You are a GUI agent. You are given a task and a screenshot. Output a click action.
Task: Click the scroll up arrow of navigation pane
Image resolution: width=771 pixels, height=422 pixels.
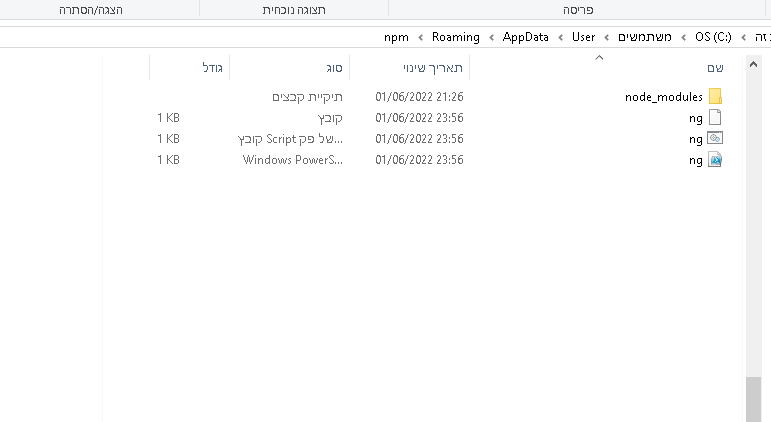click(x=753, y=64)
